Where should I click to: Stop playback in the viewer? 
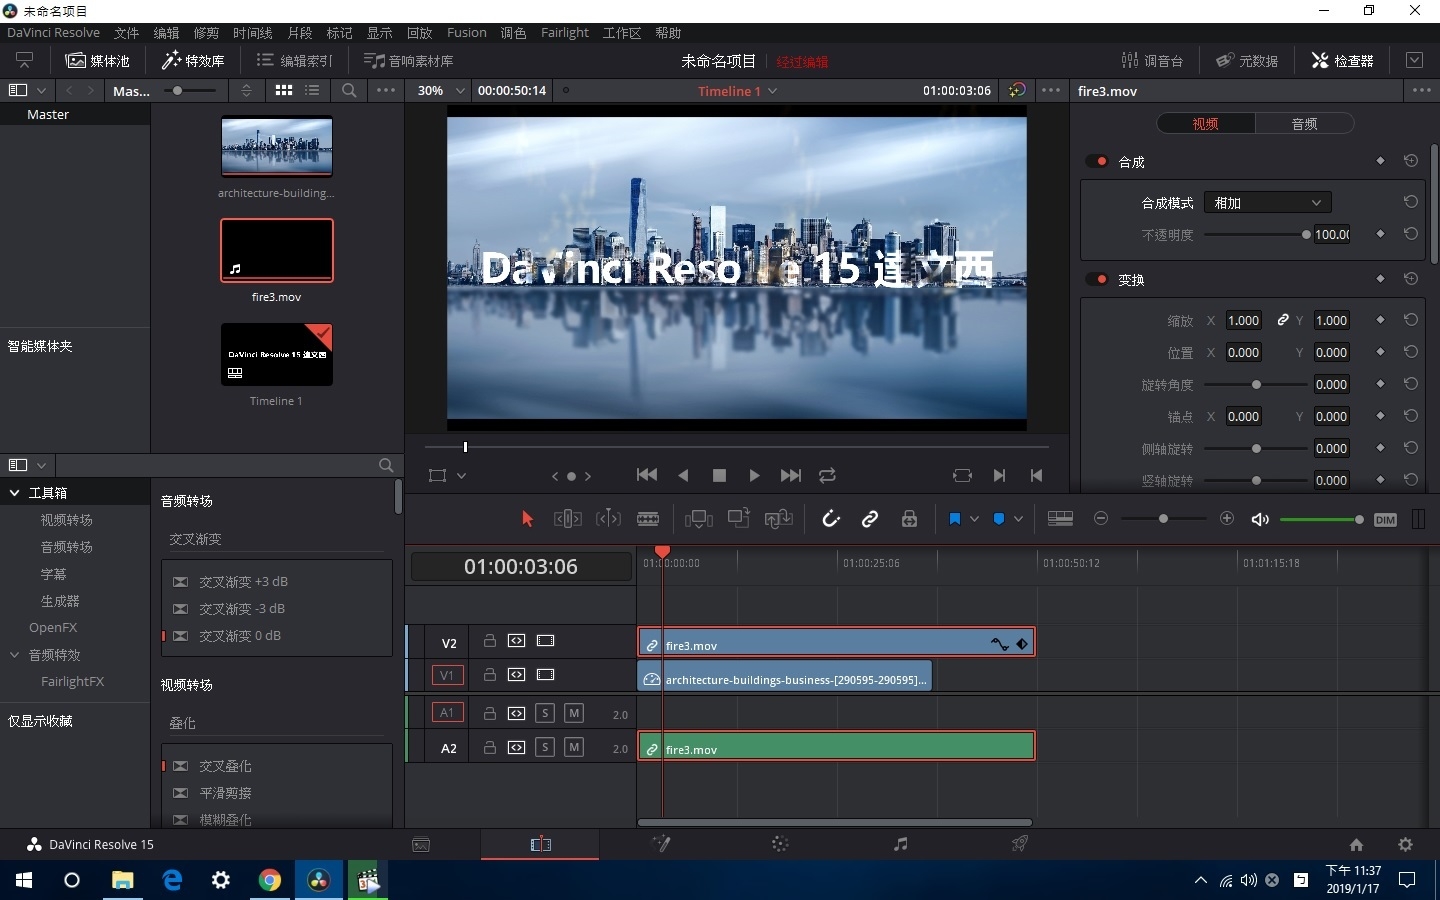coord(719,476)
